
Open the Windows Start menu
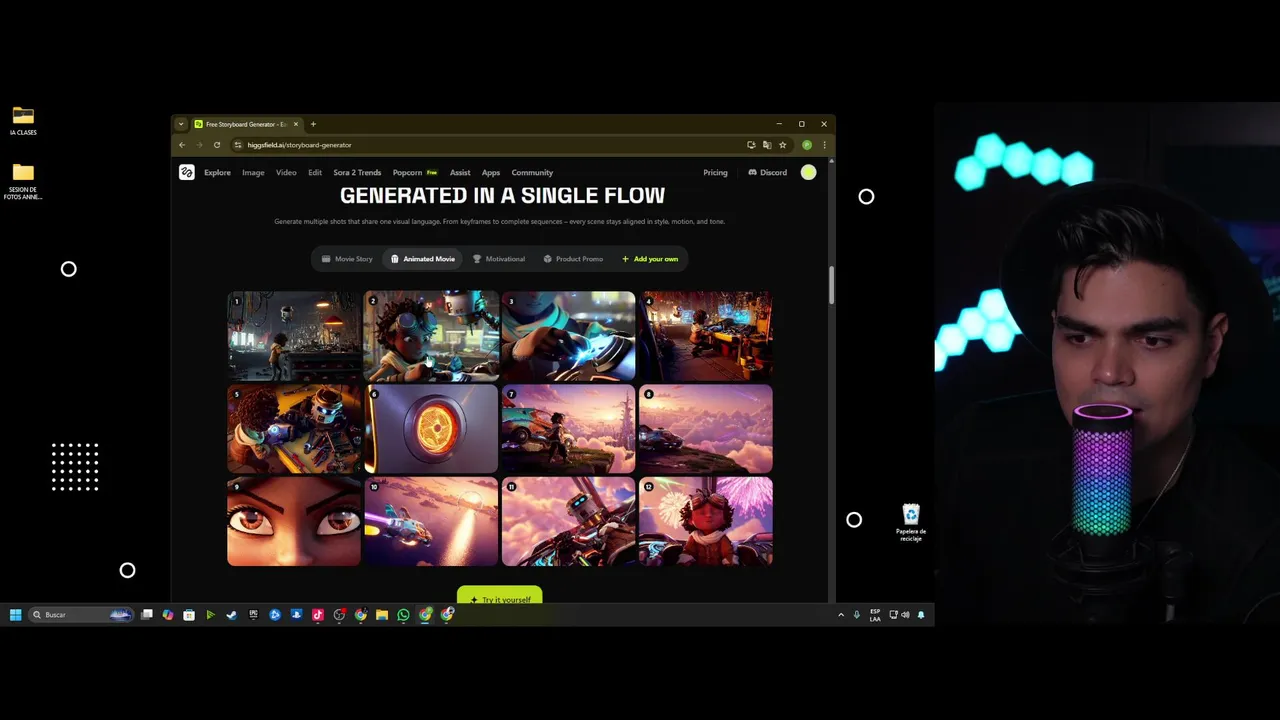tap(15, 615)
